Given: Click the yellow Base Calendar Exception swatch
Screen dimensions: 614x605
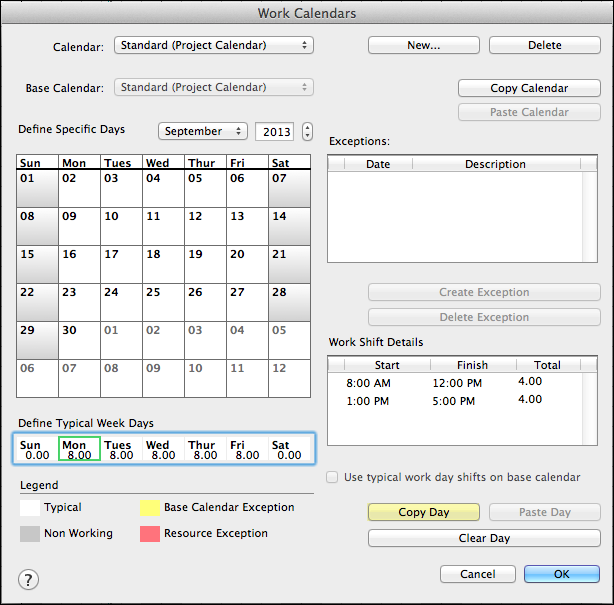Looking at the screenshot, I should (150, 508).
